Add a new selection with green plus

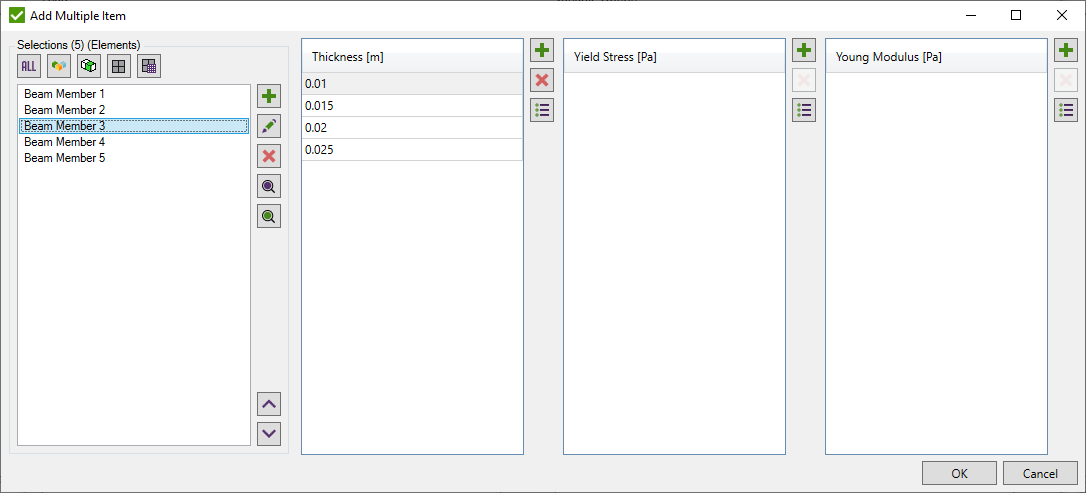pyautogui.click(x=269, y=96)
